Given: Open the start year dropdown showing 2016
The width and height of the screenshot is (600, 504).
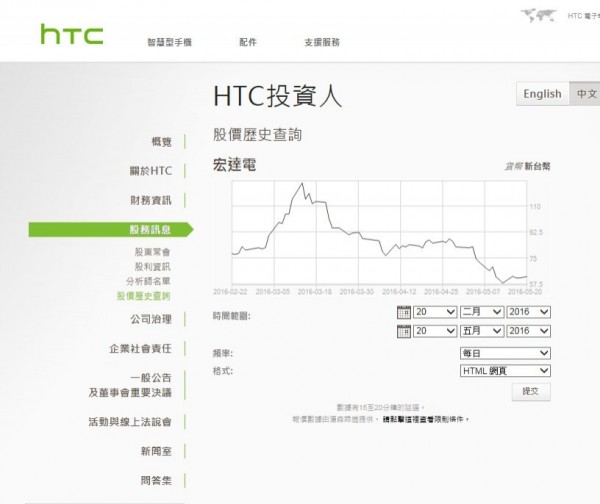Looking at the screenshot, I should (x=528, y=312).
